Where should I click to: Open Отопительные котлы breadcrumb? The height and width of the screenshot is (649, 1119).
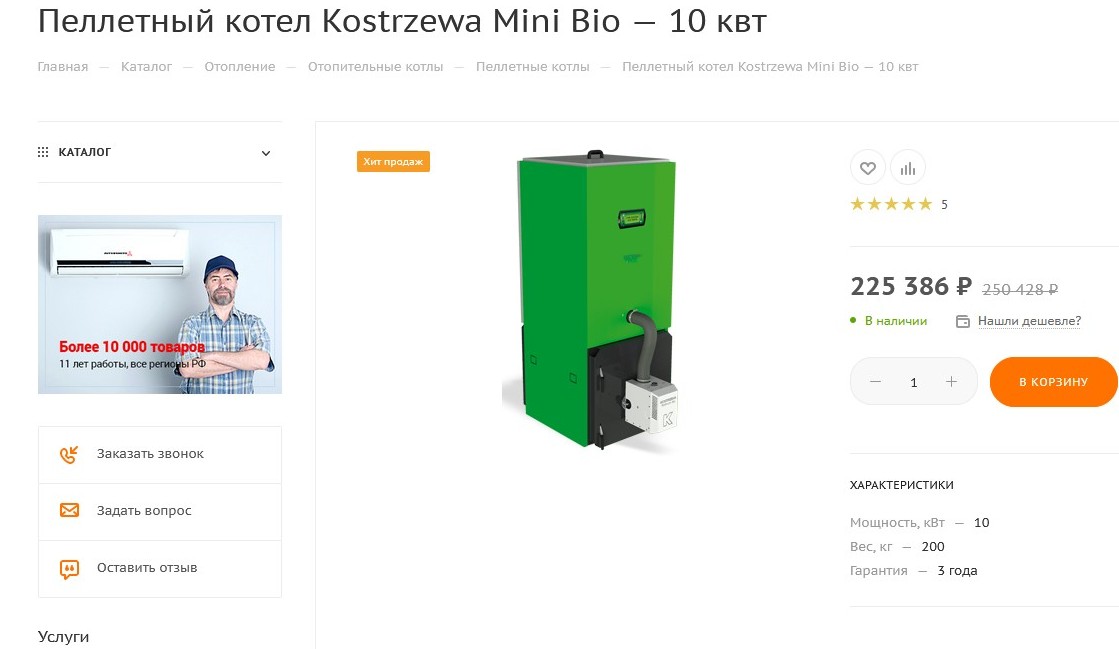pos(375,67)
